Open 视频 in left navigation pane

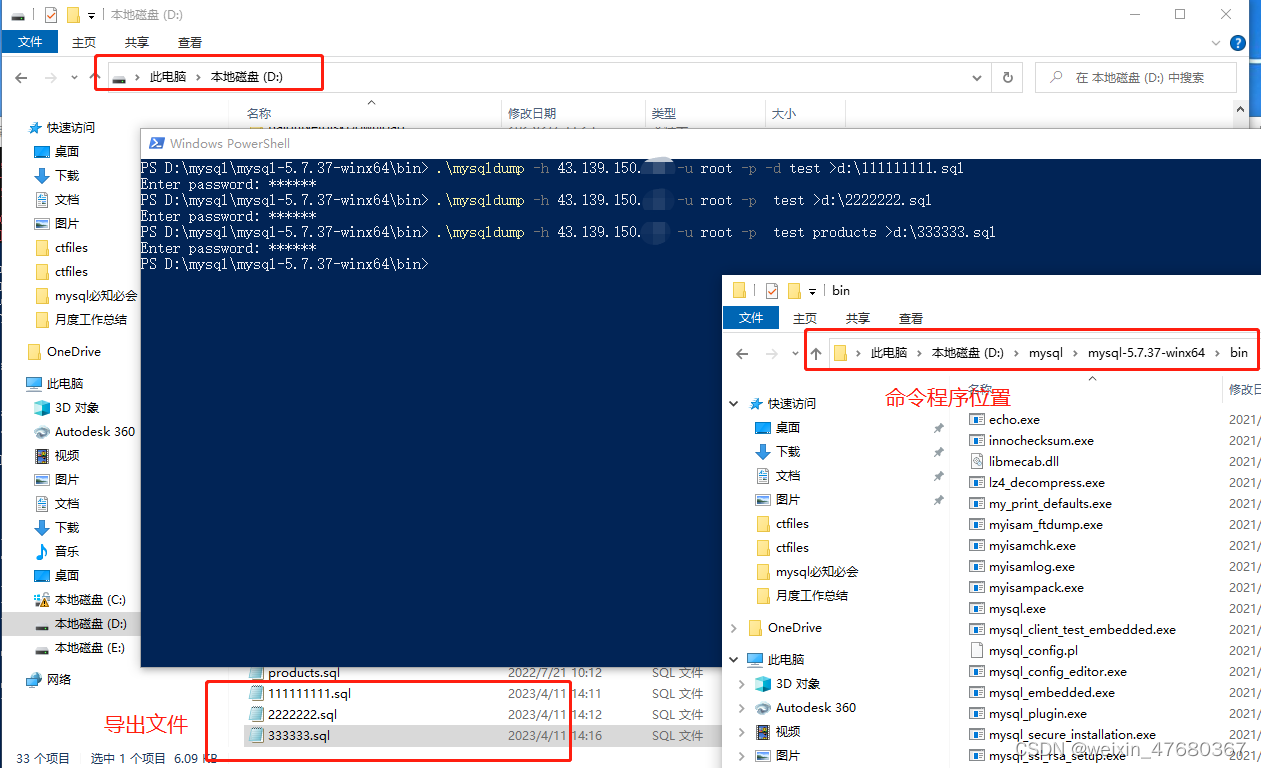pos(67,456)
